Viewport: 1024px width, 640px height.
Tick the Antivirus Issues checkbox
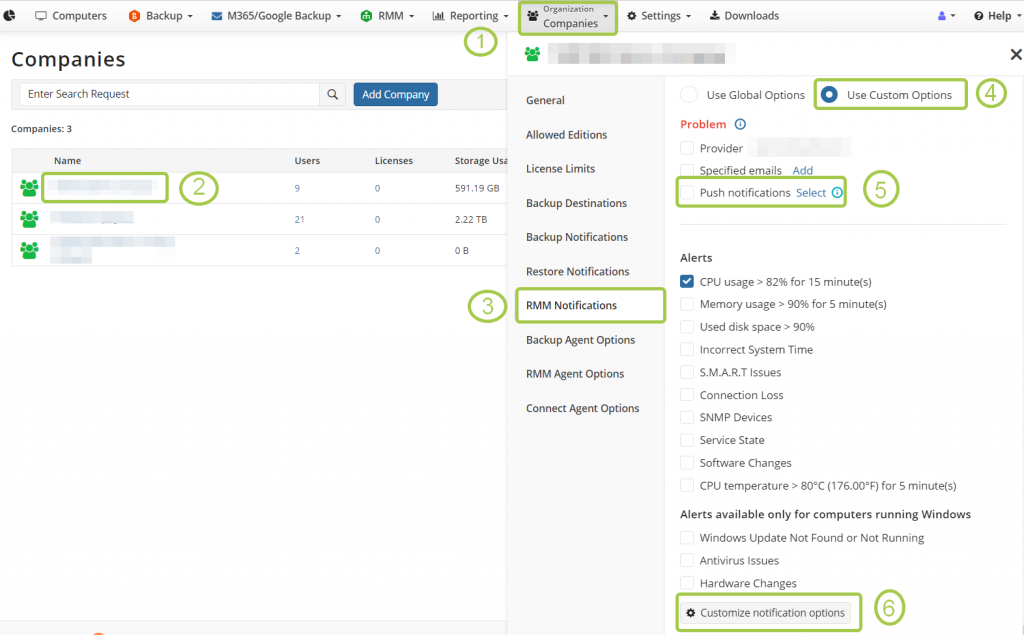point(687,560)
